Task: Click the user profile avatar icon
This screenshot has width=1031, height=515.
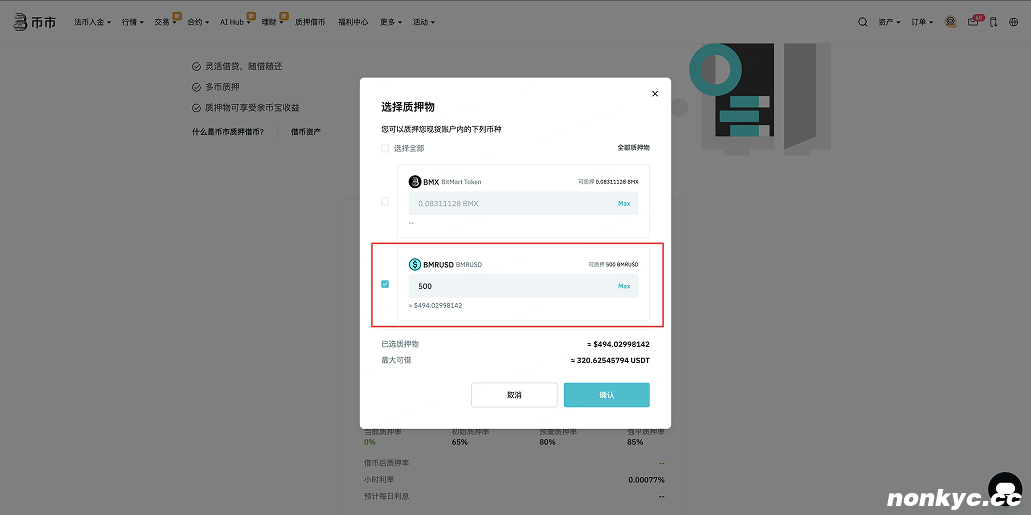Action: 950,22
